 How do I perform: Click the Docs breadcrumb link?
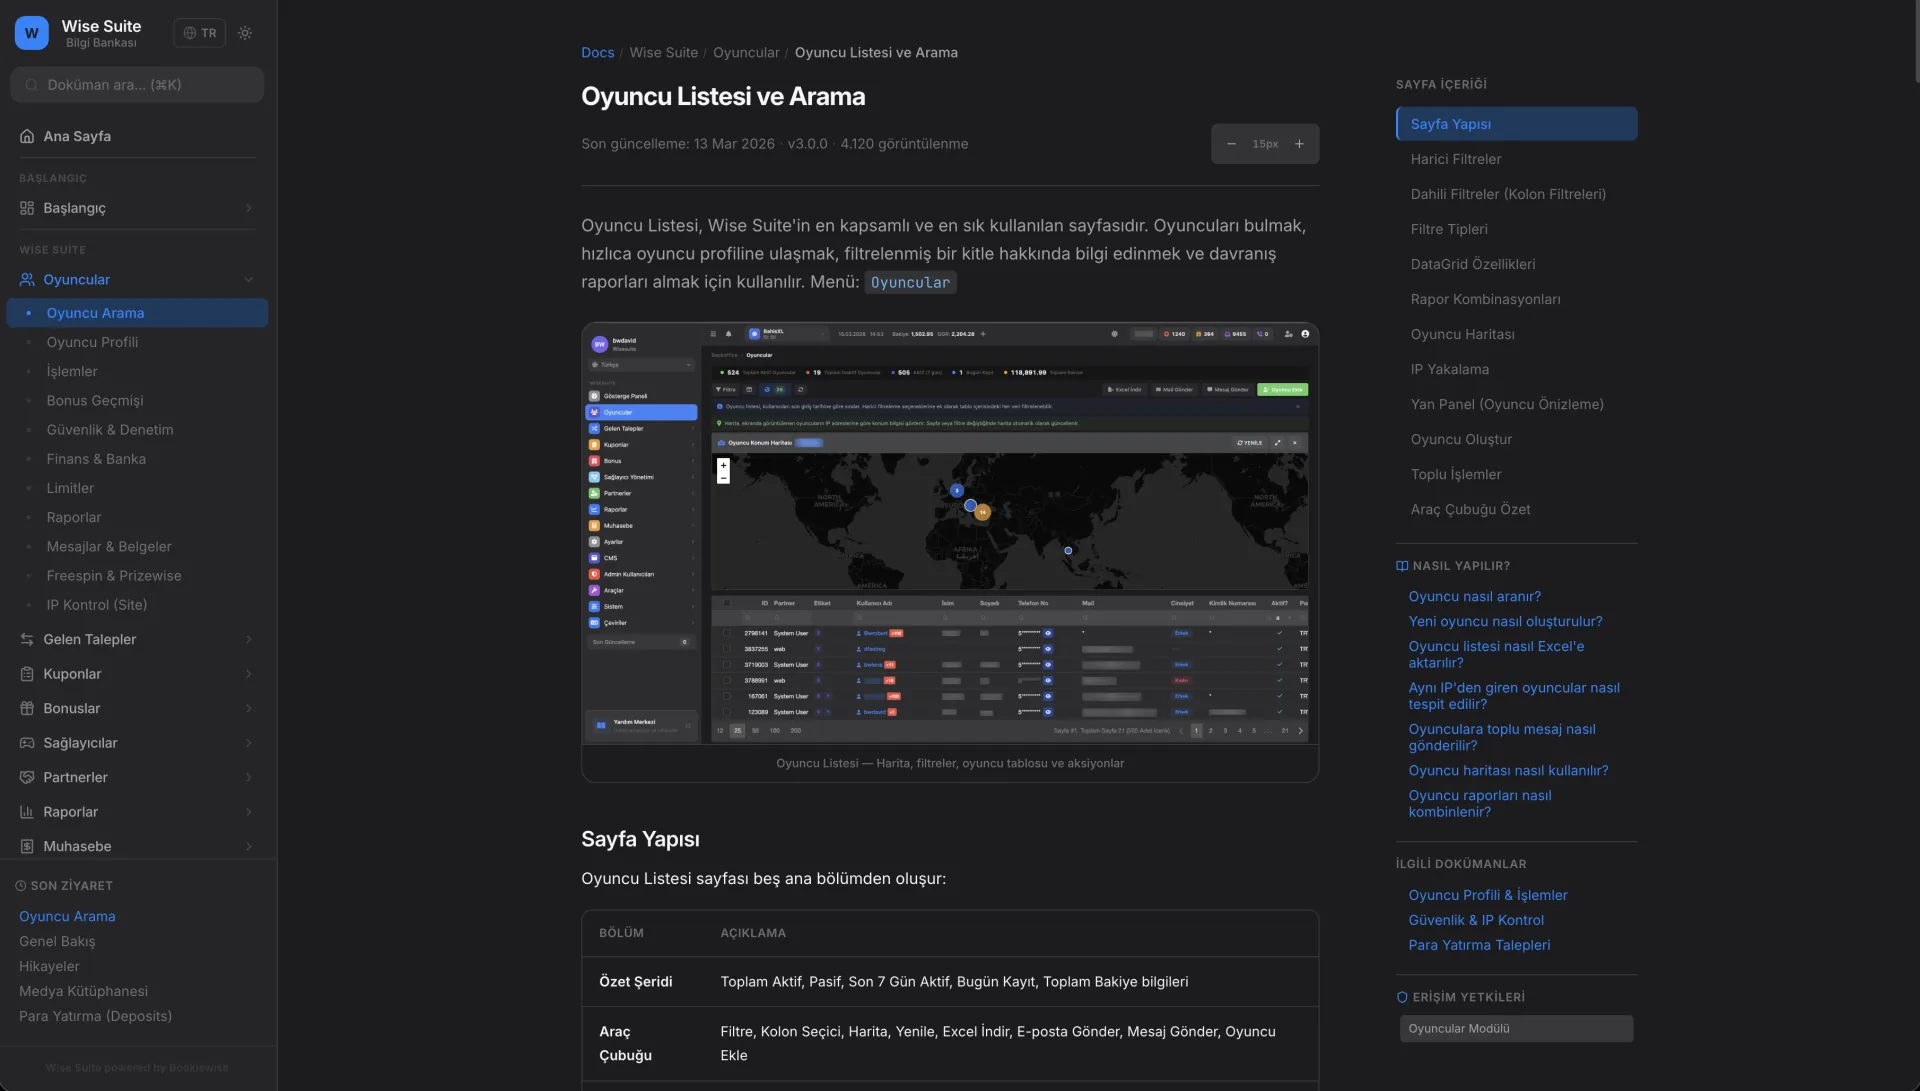click(x=597, y=53)
